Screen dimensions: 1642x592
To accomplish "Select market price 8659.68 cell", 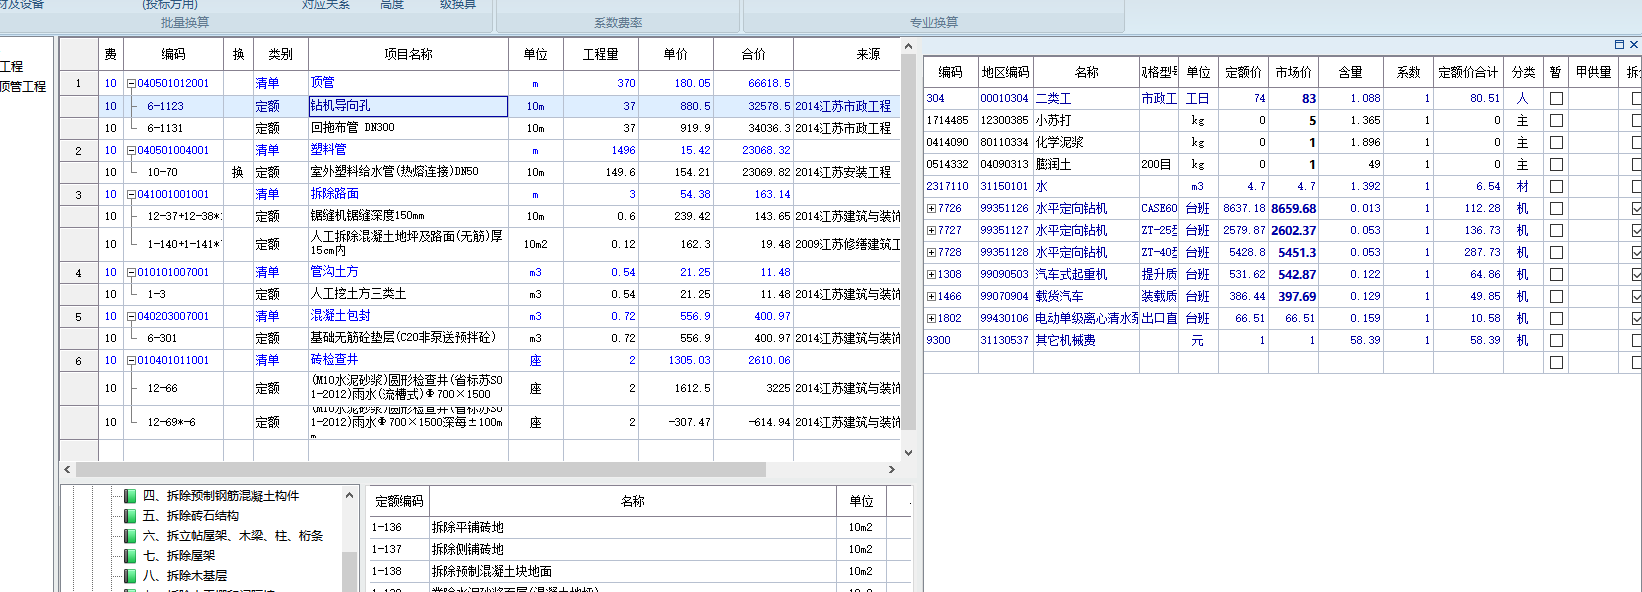I will coord(1293,209).
